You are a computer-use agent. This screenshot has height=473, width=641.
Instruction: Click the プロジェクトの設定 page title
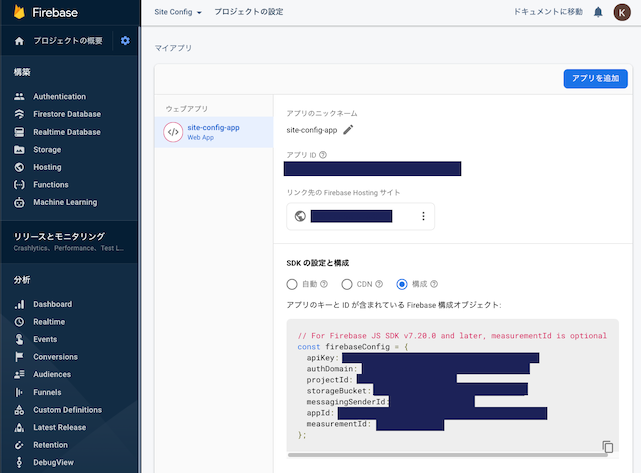point(249,12)
